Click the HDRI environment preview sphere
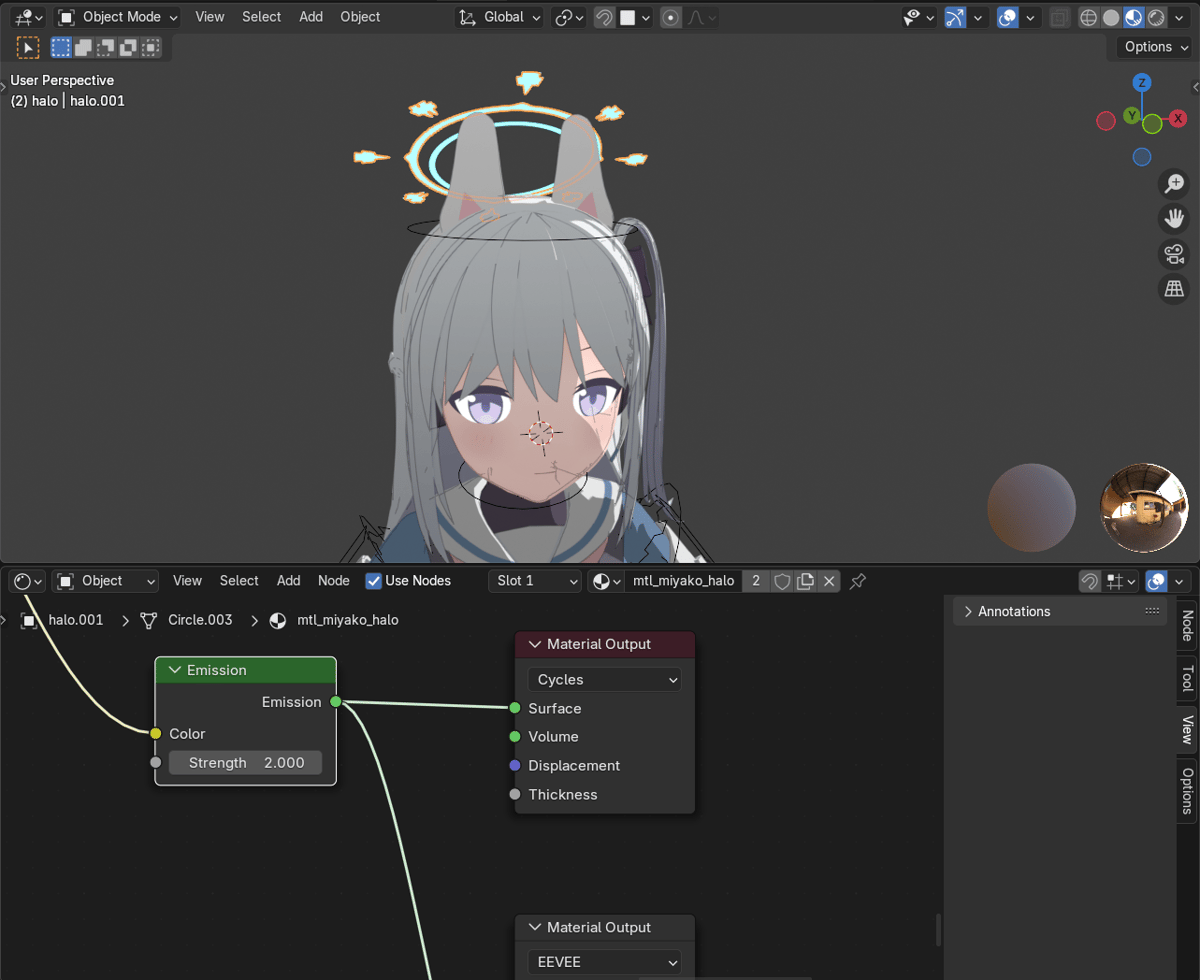Screen dimensions: 1200x980 pos(1143,507)
